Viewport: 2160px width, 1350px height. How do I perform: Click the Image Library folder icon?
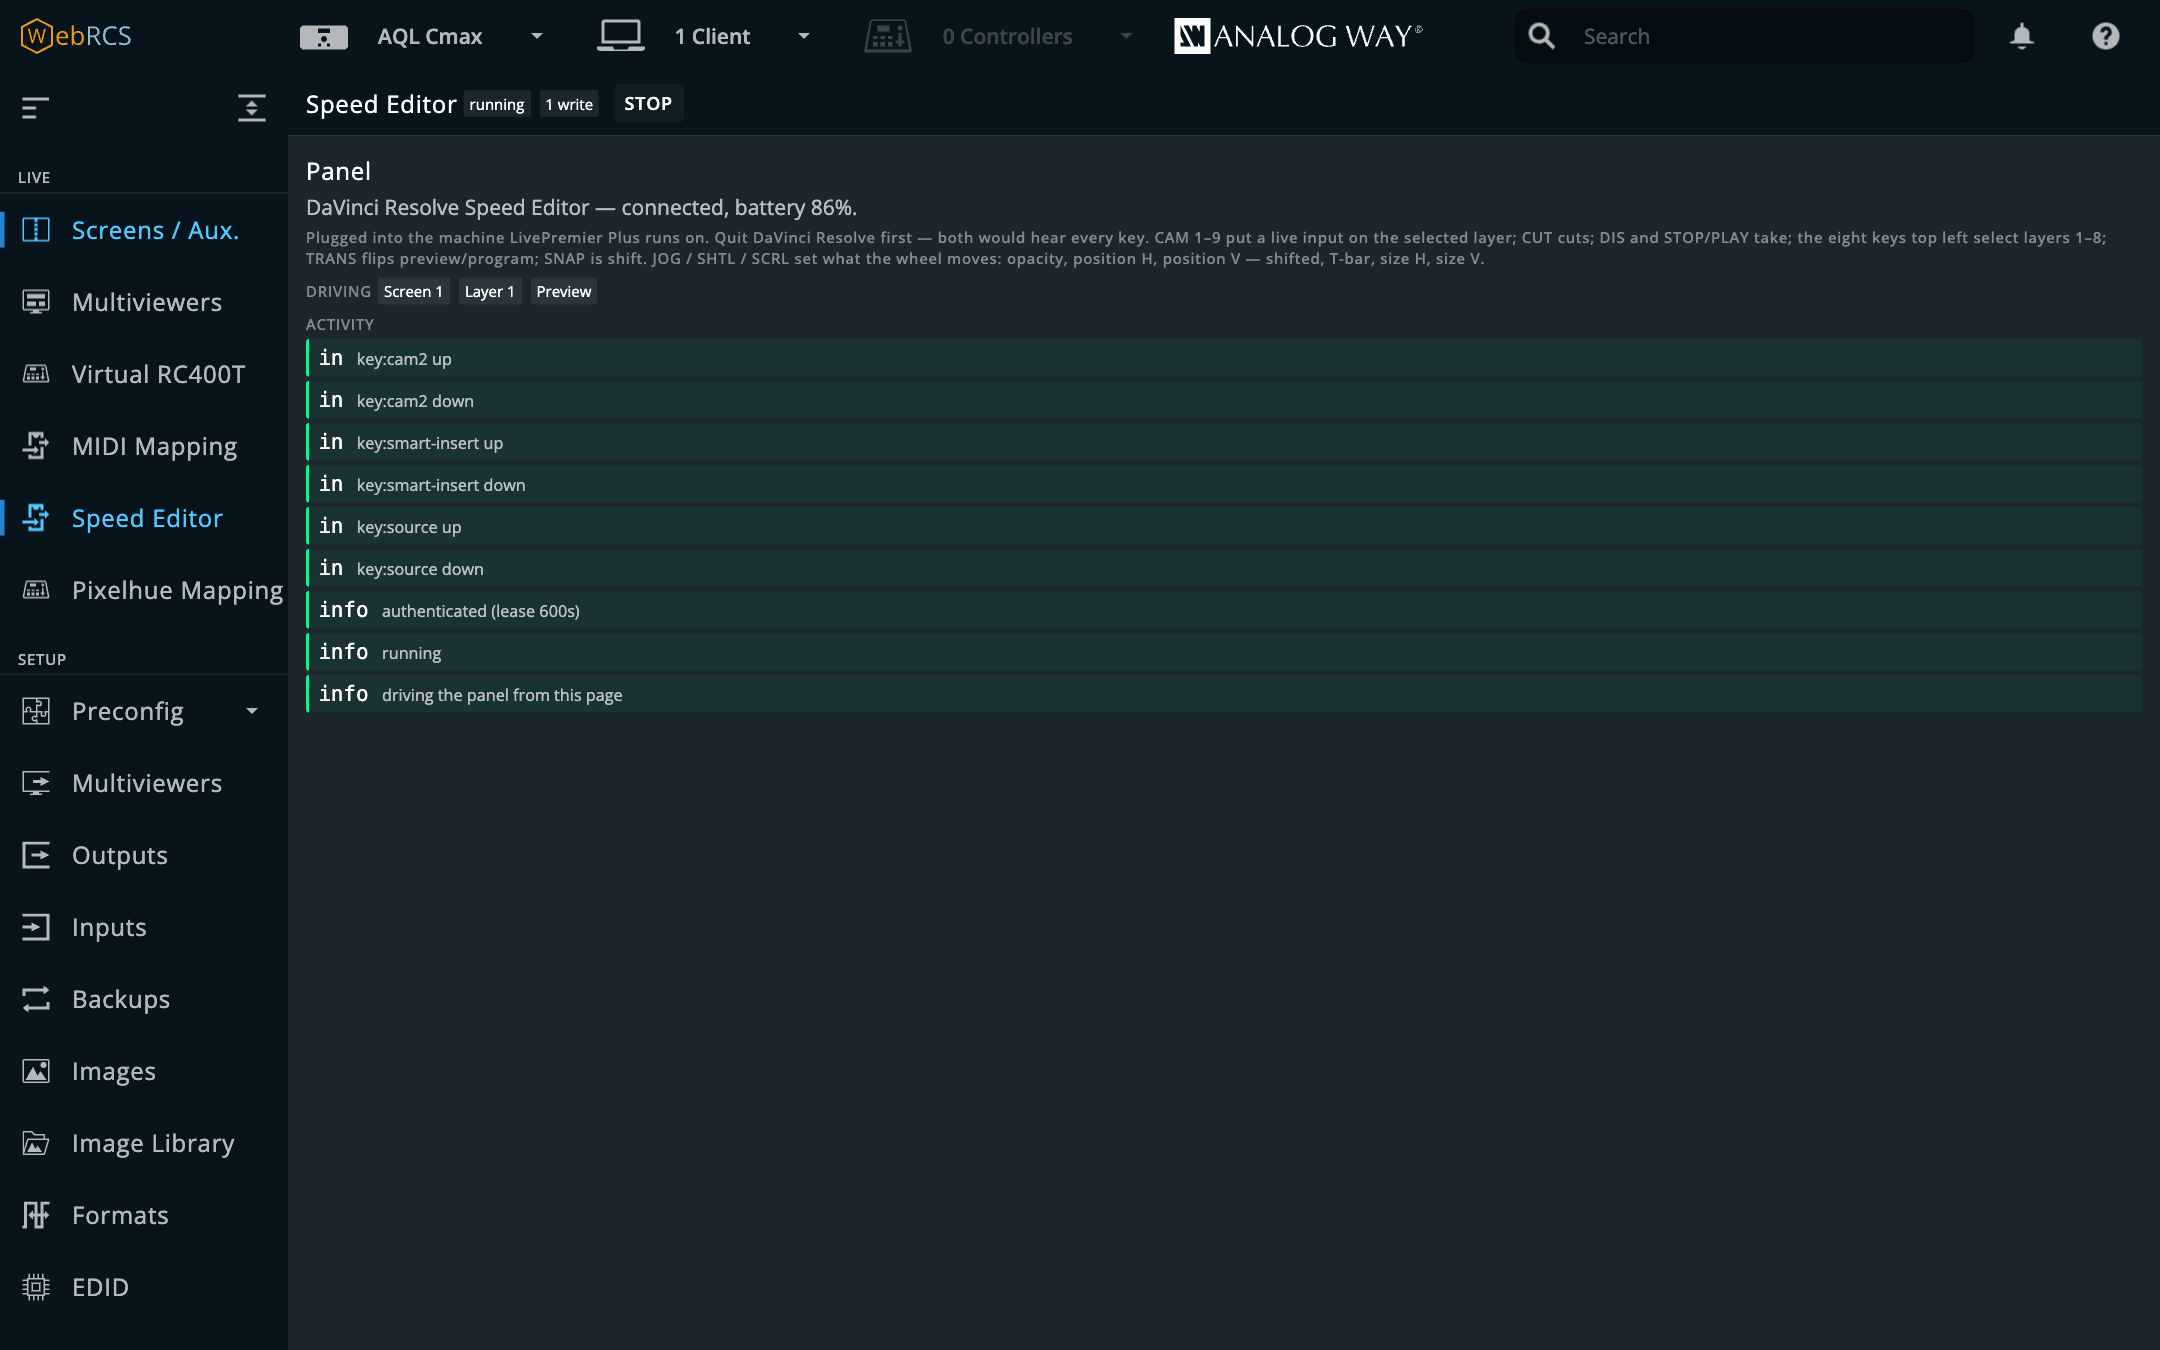36,1143
